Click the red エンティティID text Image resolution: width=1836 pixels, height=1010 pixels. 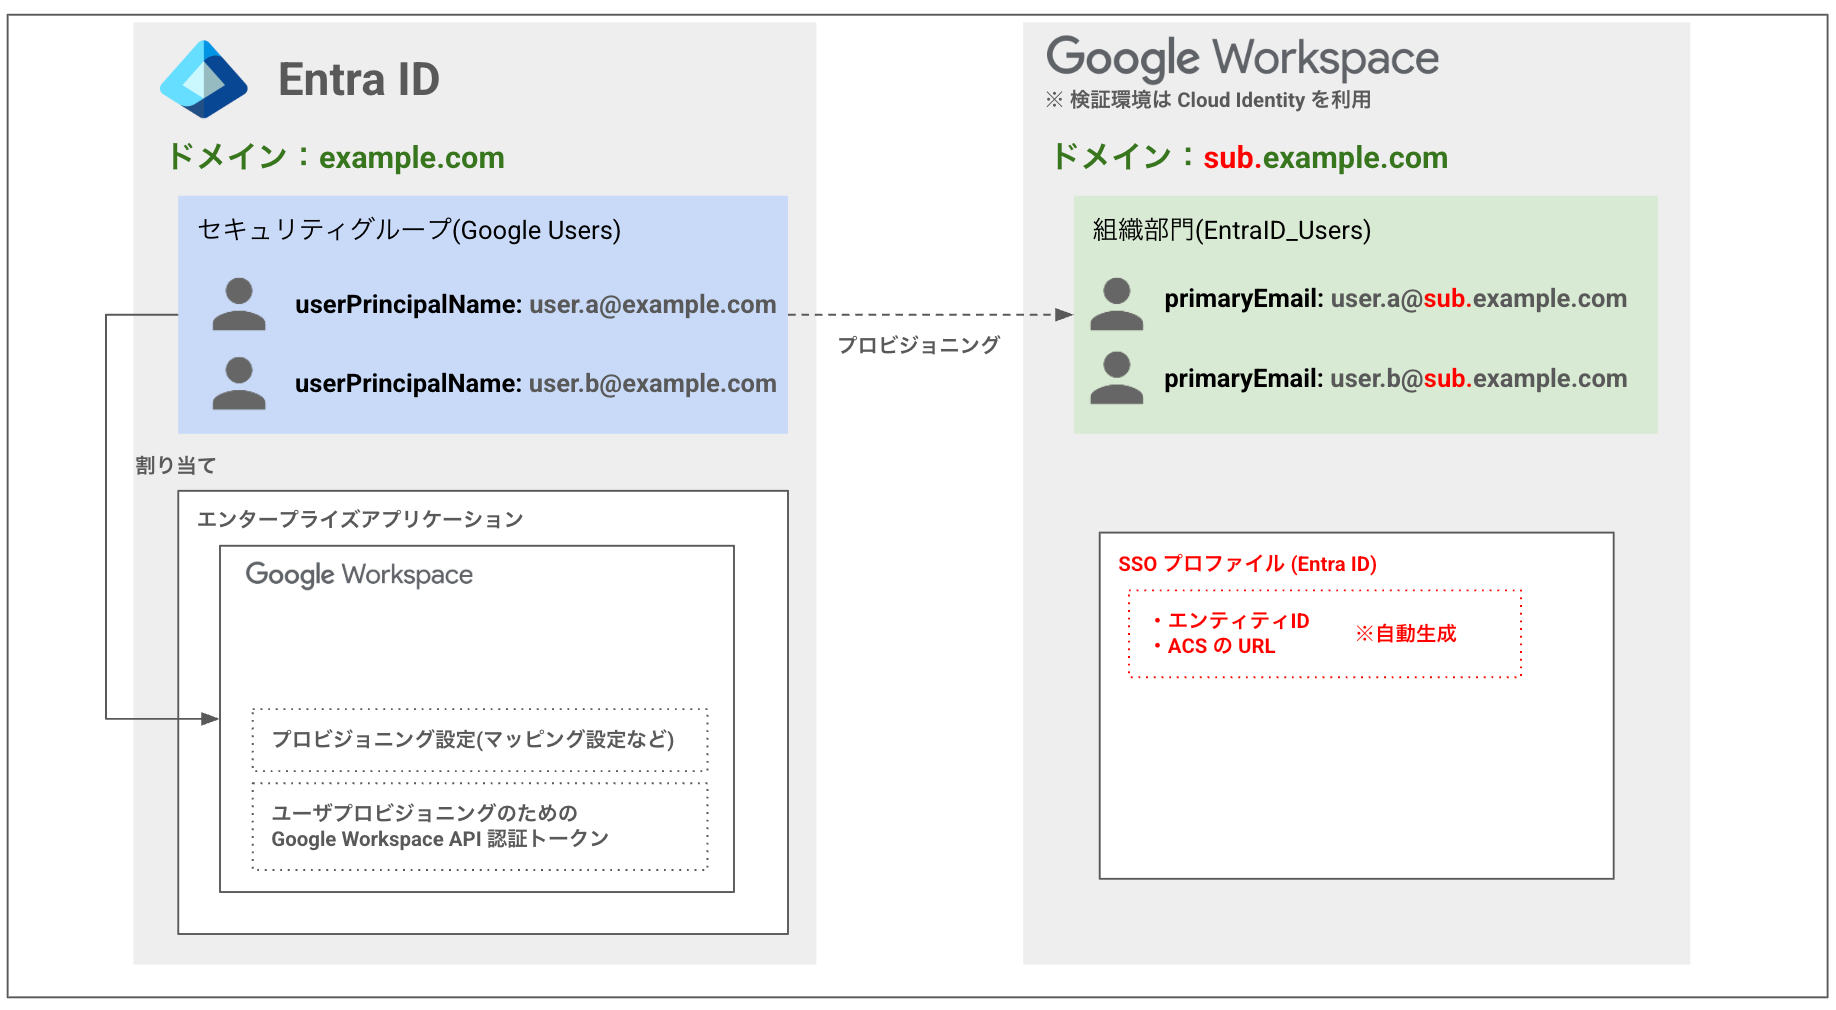pos(1238,621)
